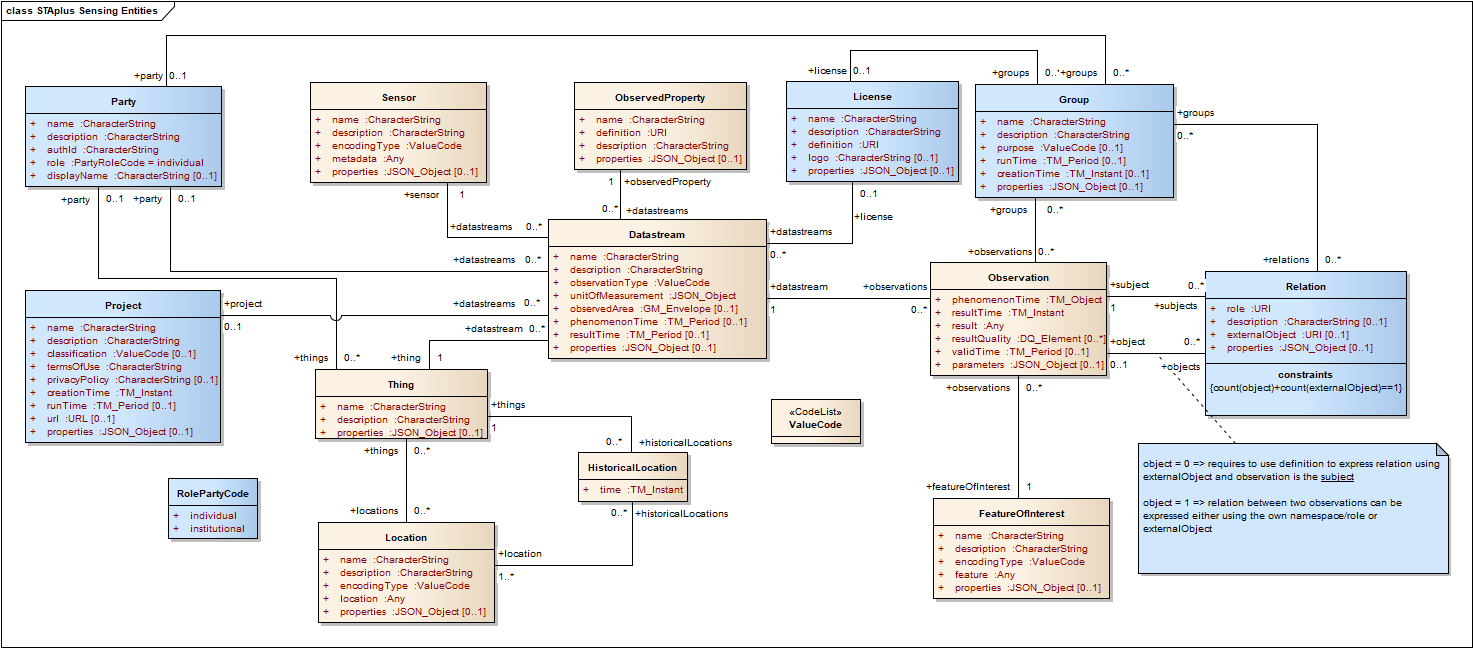1473x648 pixels.
Task: Click 'observedArea :GM_Envelope [0..1]' attribute
Action: tap(654, 309)
